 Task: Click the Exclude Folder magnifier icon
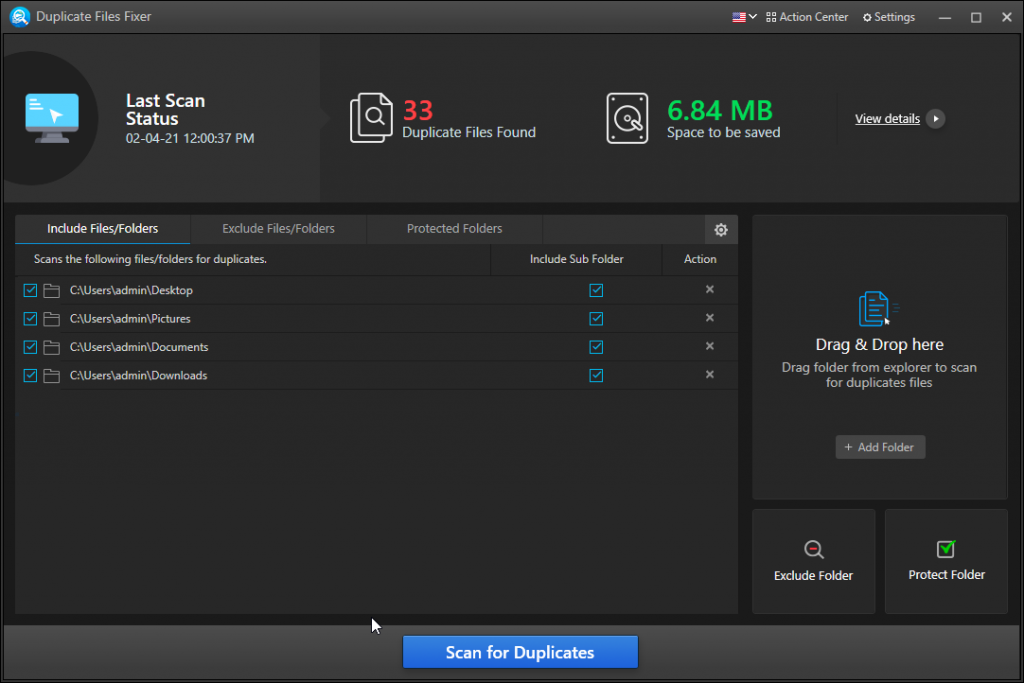tap(813, 548)
